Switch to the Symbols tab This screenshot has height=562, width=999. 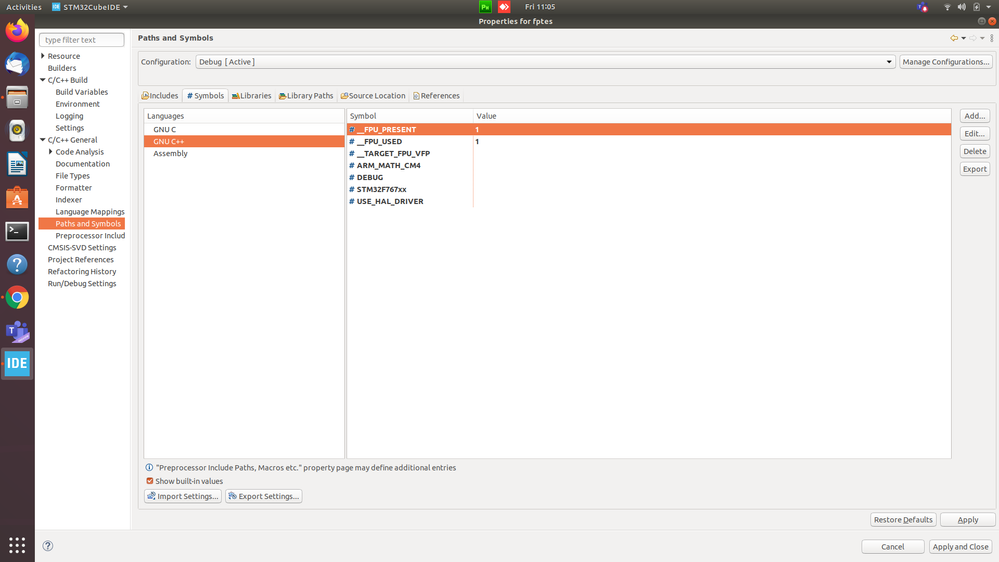pos(205,96)
